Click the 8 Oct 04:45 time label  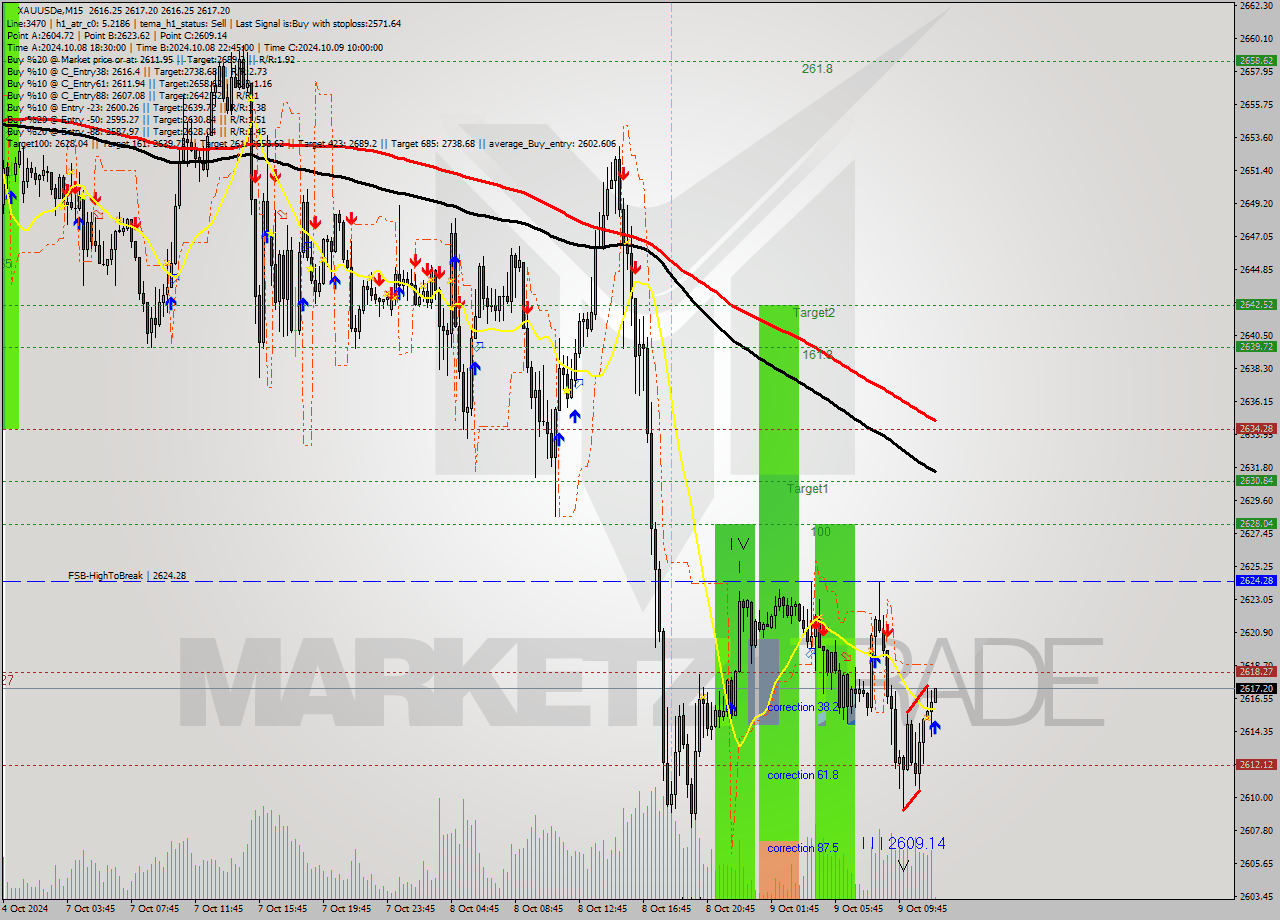click(x=474, y=909)
